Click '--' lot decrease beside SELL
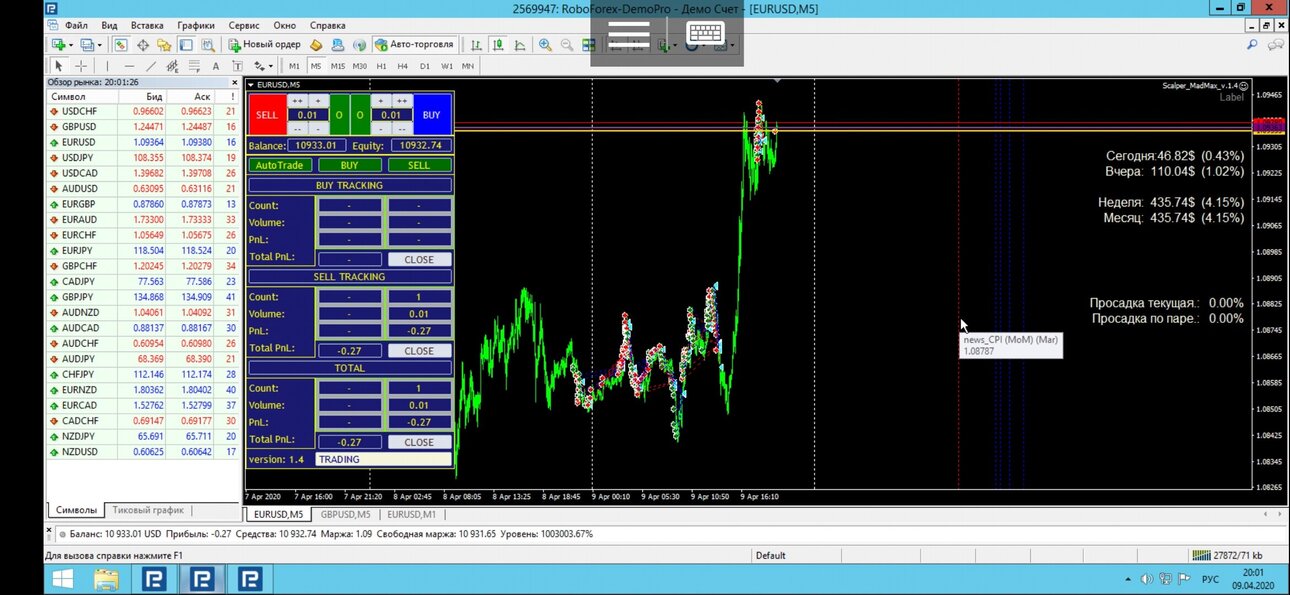Screen dimensions: 1290x595 (x=298, y=128)
